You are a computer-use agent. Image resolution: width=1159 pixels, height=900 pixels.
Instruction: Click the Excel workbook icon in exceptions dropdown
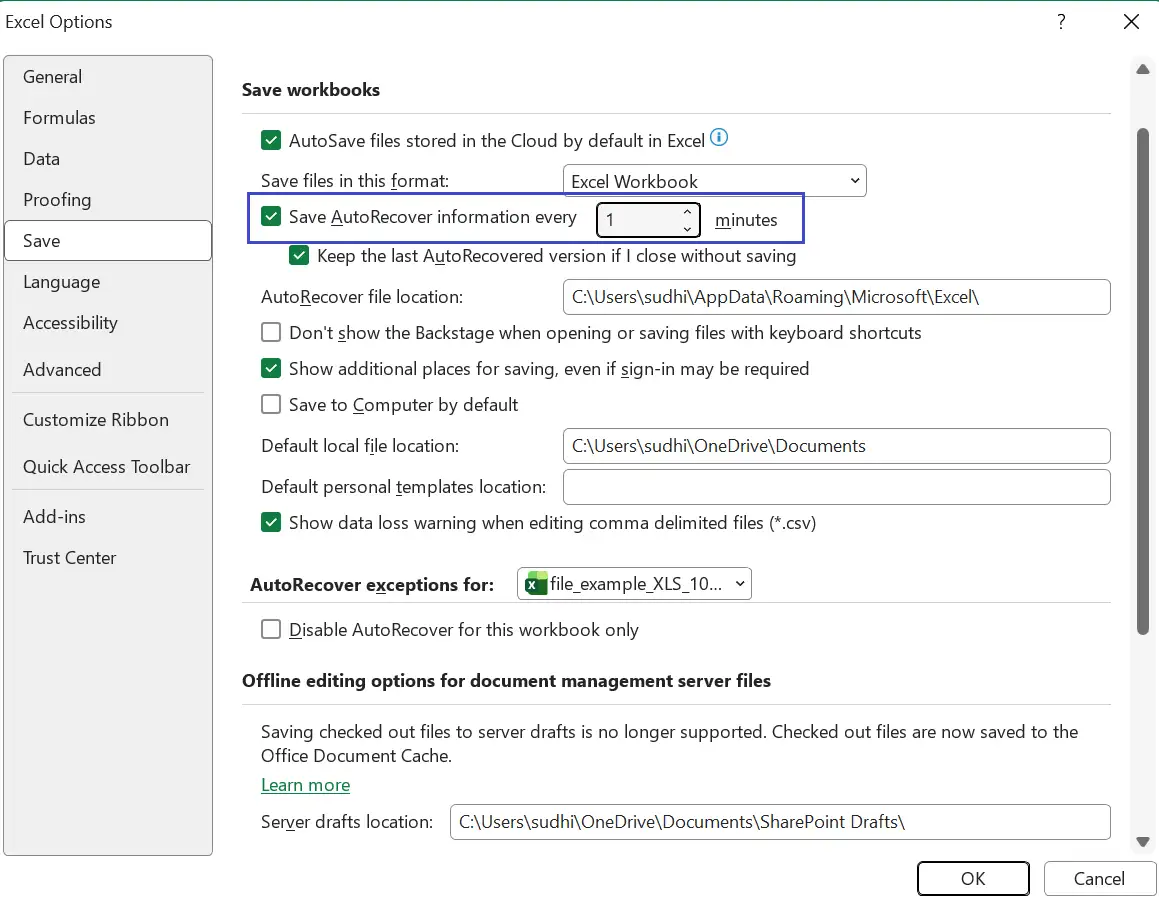534,583
